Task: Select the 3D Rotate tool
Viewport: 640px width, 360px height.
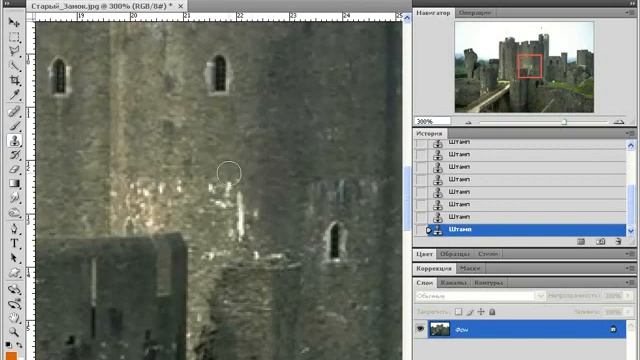Action: pos(14,289)
